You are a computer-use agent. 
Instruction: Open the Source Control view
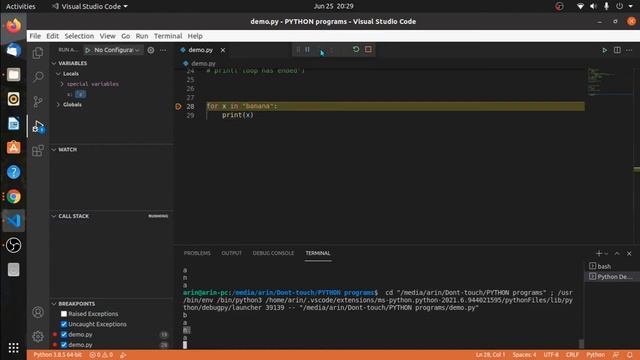[x=38, y=101]
